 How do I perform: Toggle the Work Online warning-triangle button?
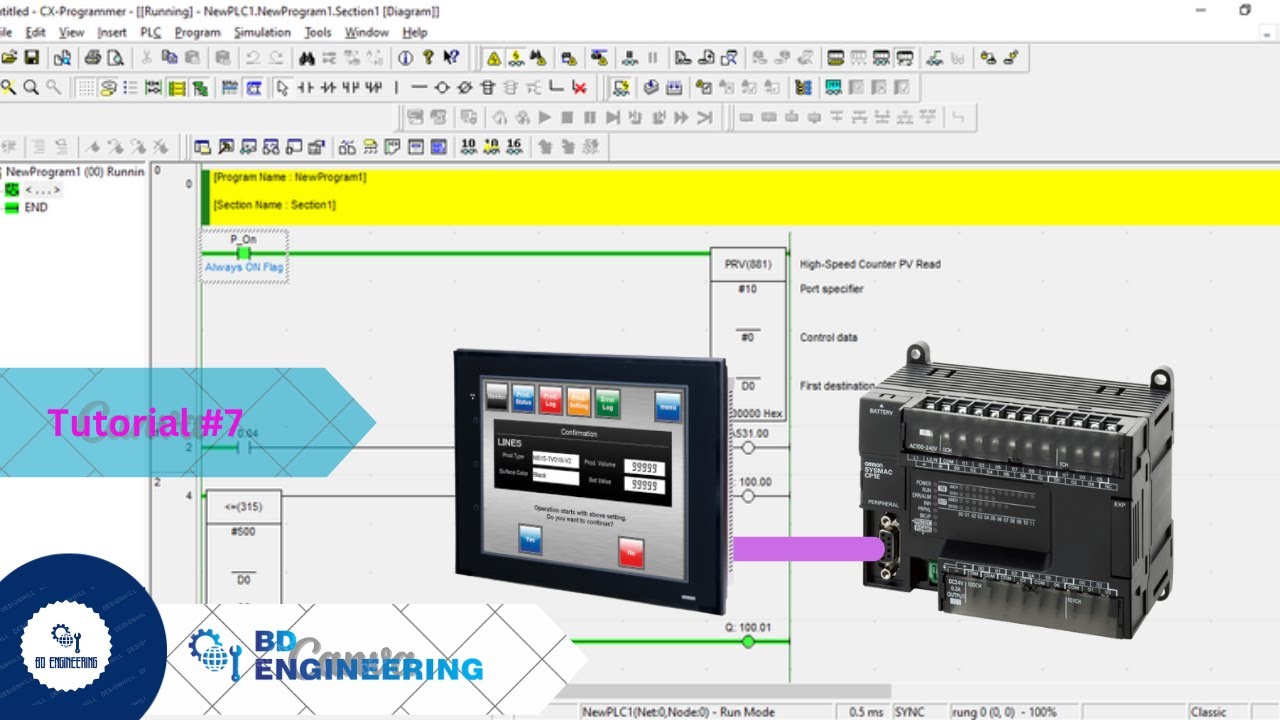pyautogui.click(x=493, y=57)
